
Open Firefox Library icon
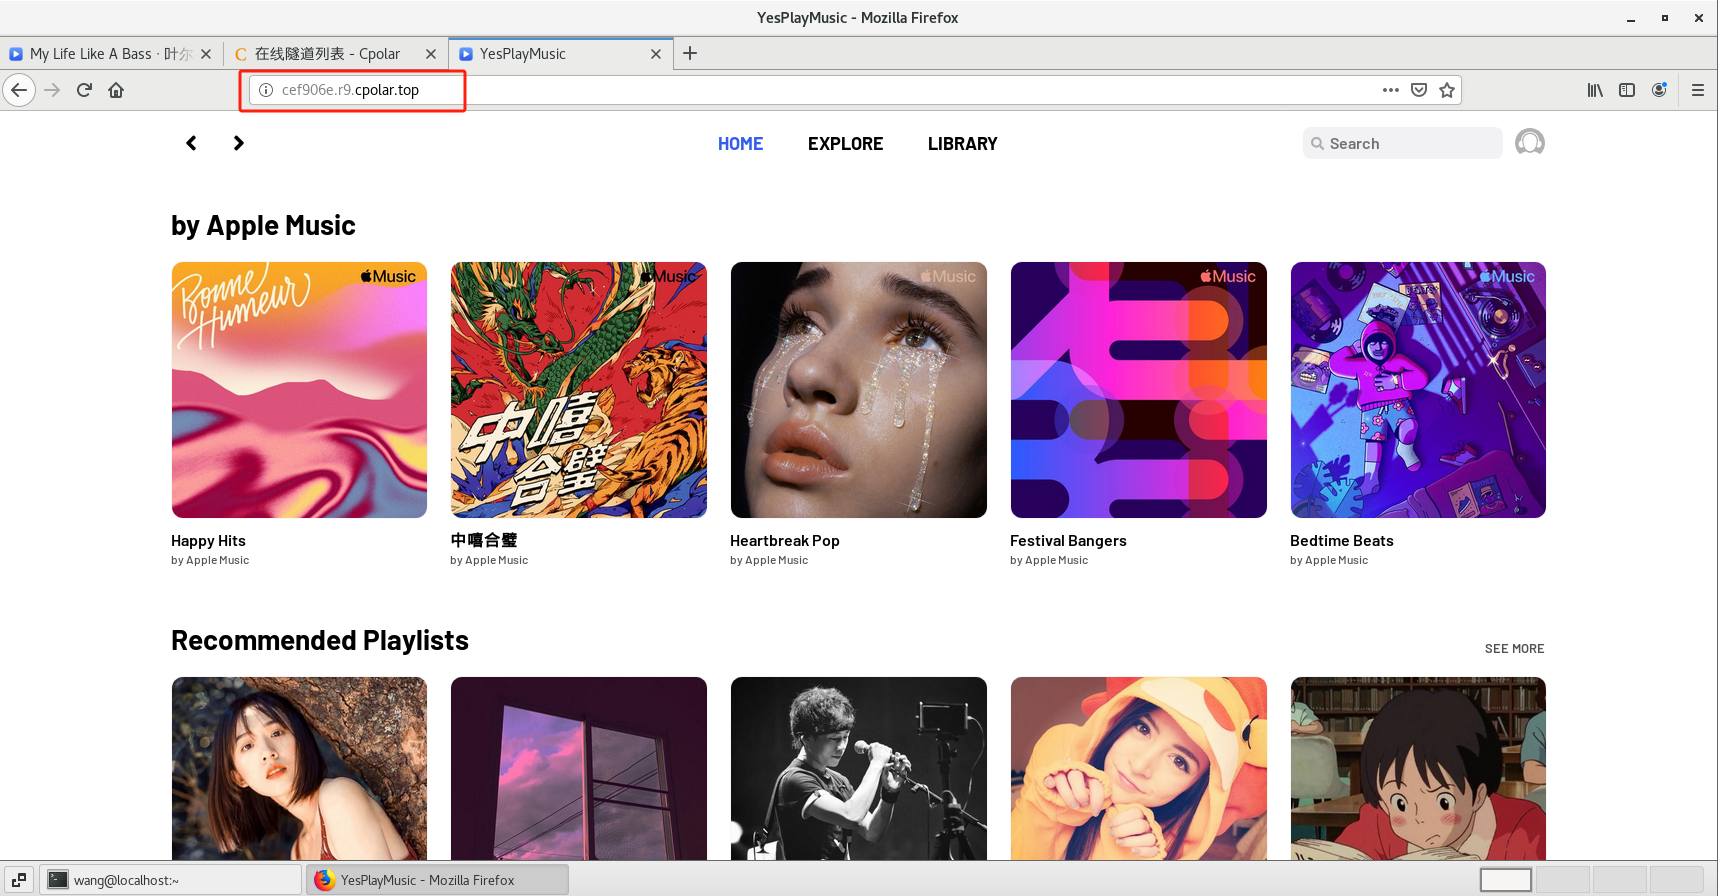[x=1595, y=90]
